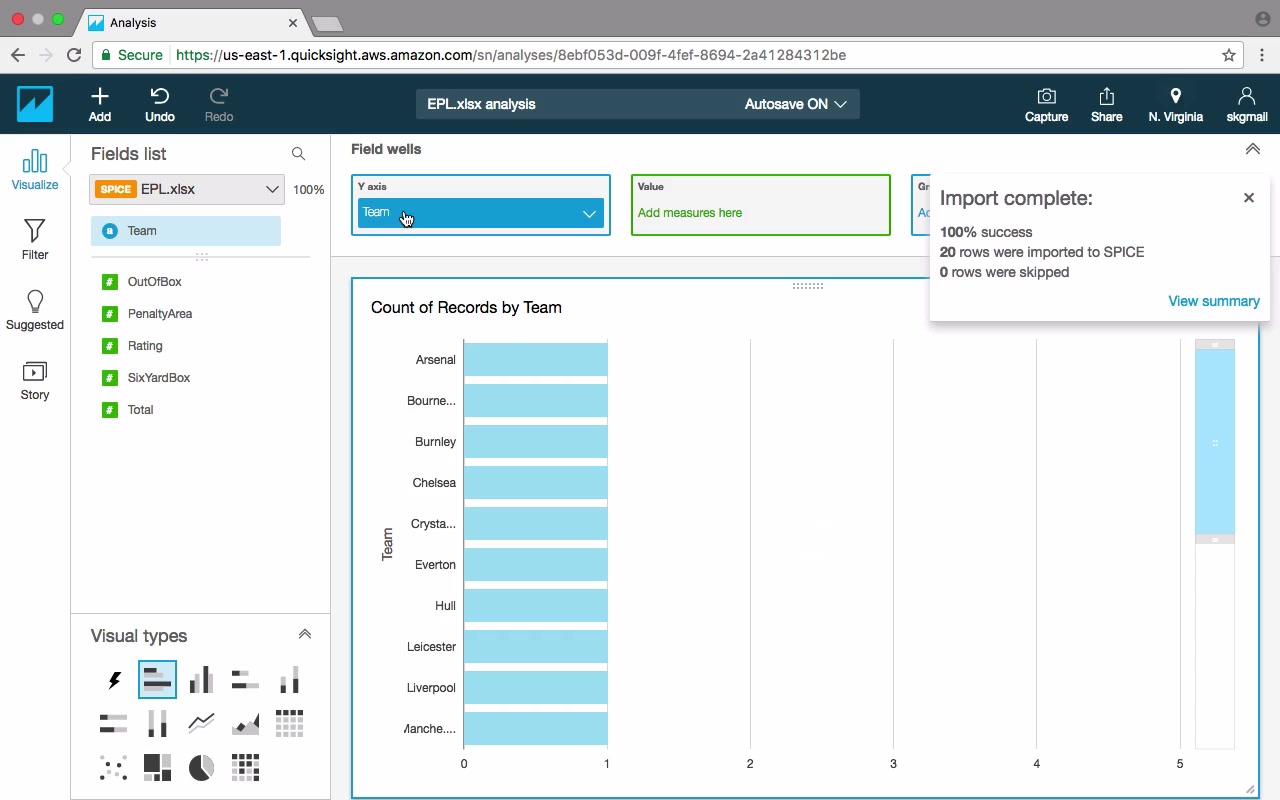Open the Filter panel
Viewport: 1280px width, 800px height.
35,240
